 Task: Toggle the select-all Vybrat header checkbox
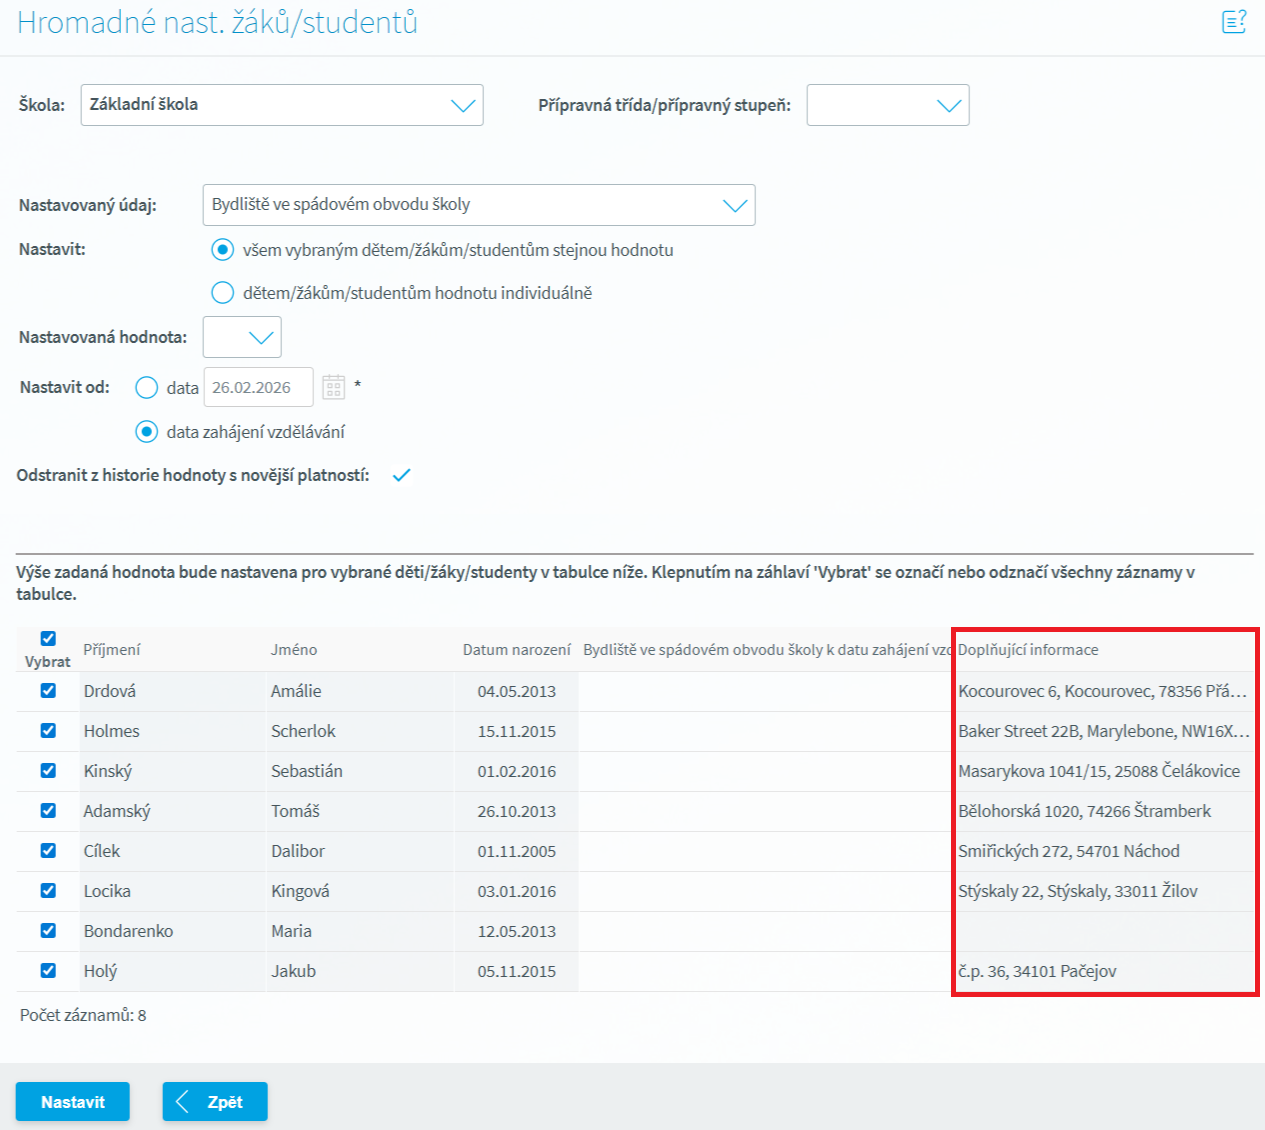pyautogui.click(x=48, y=638)
